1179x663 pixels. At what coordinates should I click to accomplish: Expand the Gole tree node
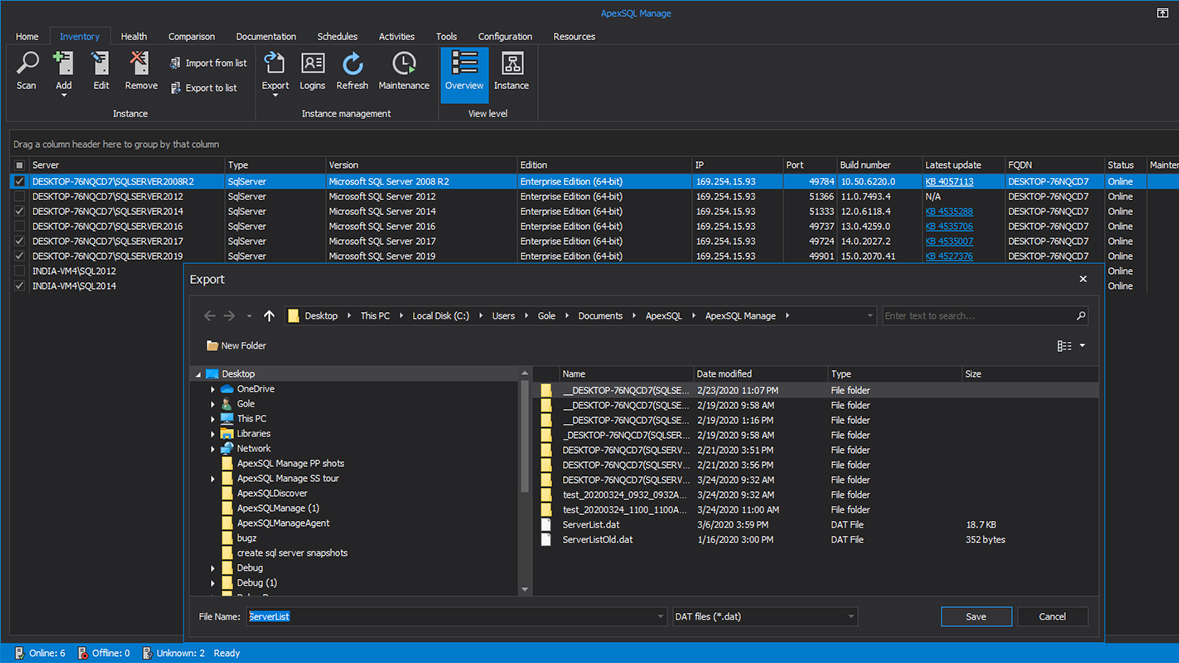pos(213,404)
